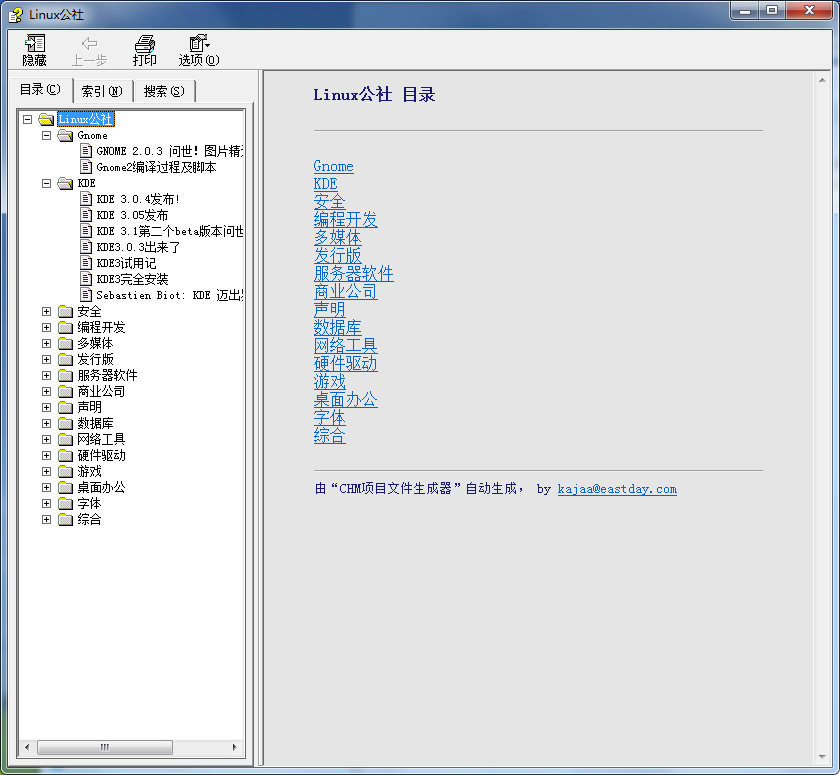Screen dimensions: 840x775
Task: Switch to the 索引 (Index) tab
Action: pos(102,91)
